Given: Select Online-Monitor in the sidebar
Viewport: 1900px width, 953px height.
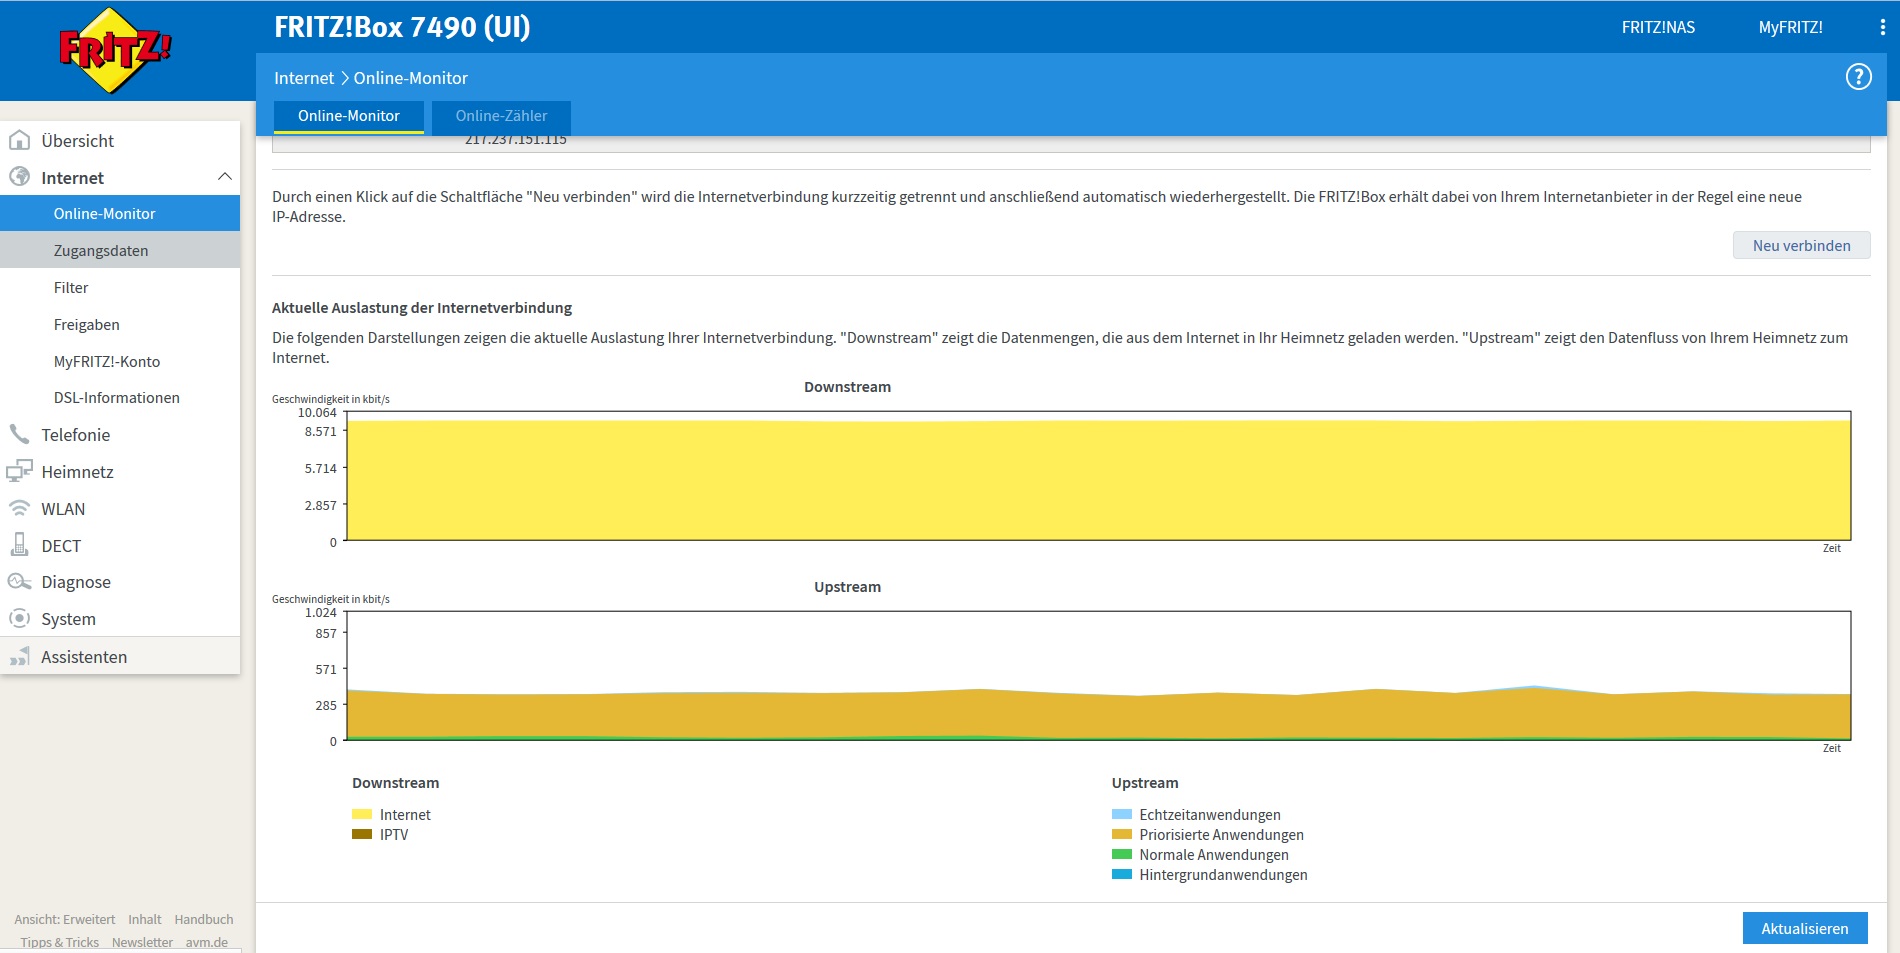Looking at the screenshot, I should [x=120, y=213].
